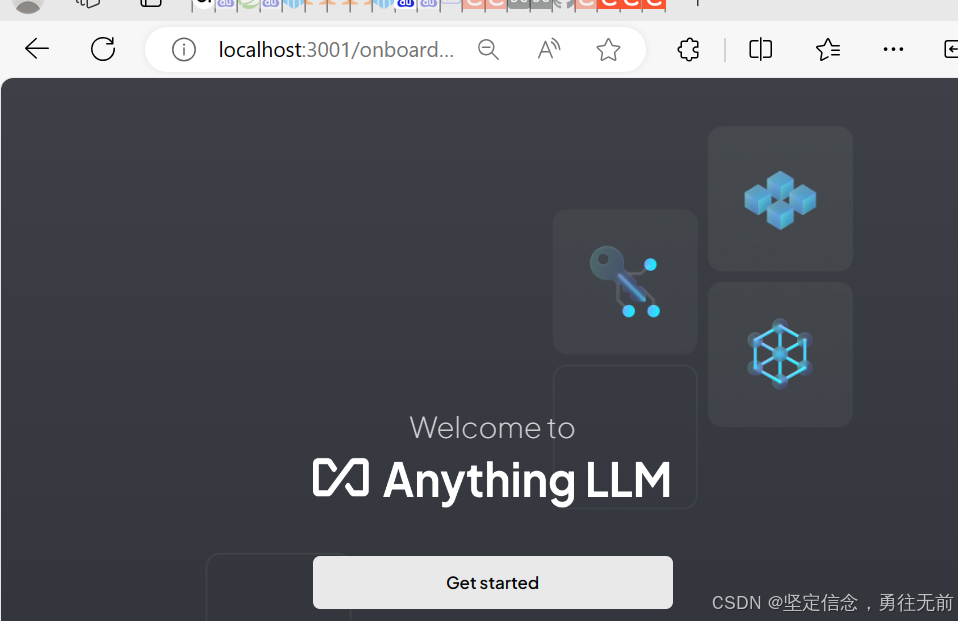The image size is (958, 621).
Task: Open the Extensions puzzle icon
Action: coord(689,50)
